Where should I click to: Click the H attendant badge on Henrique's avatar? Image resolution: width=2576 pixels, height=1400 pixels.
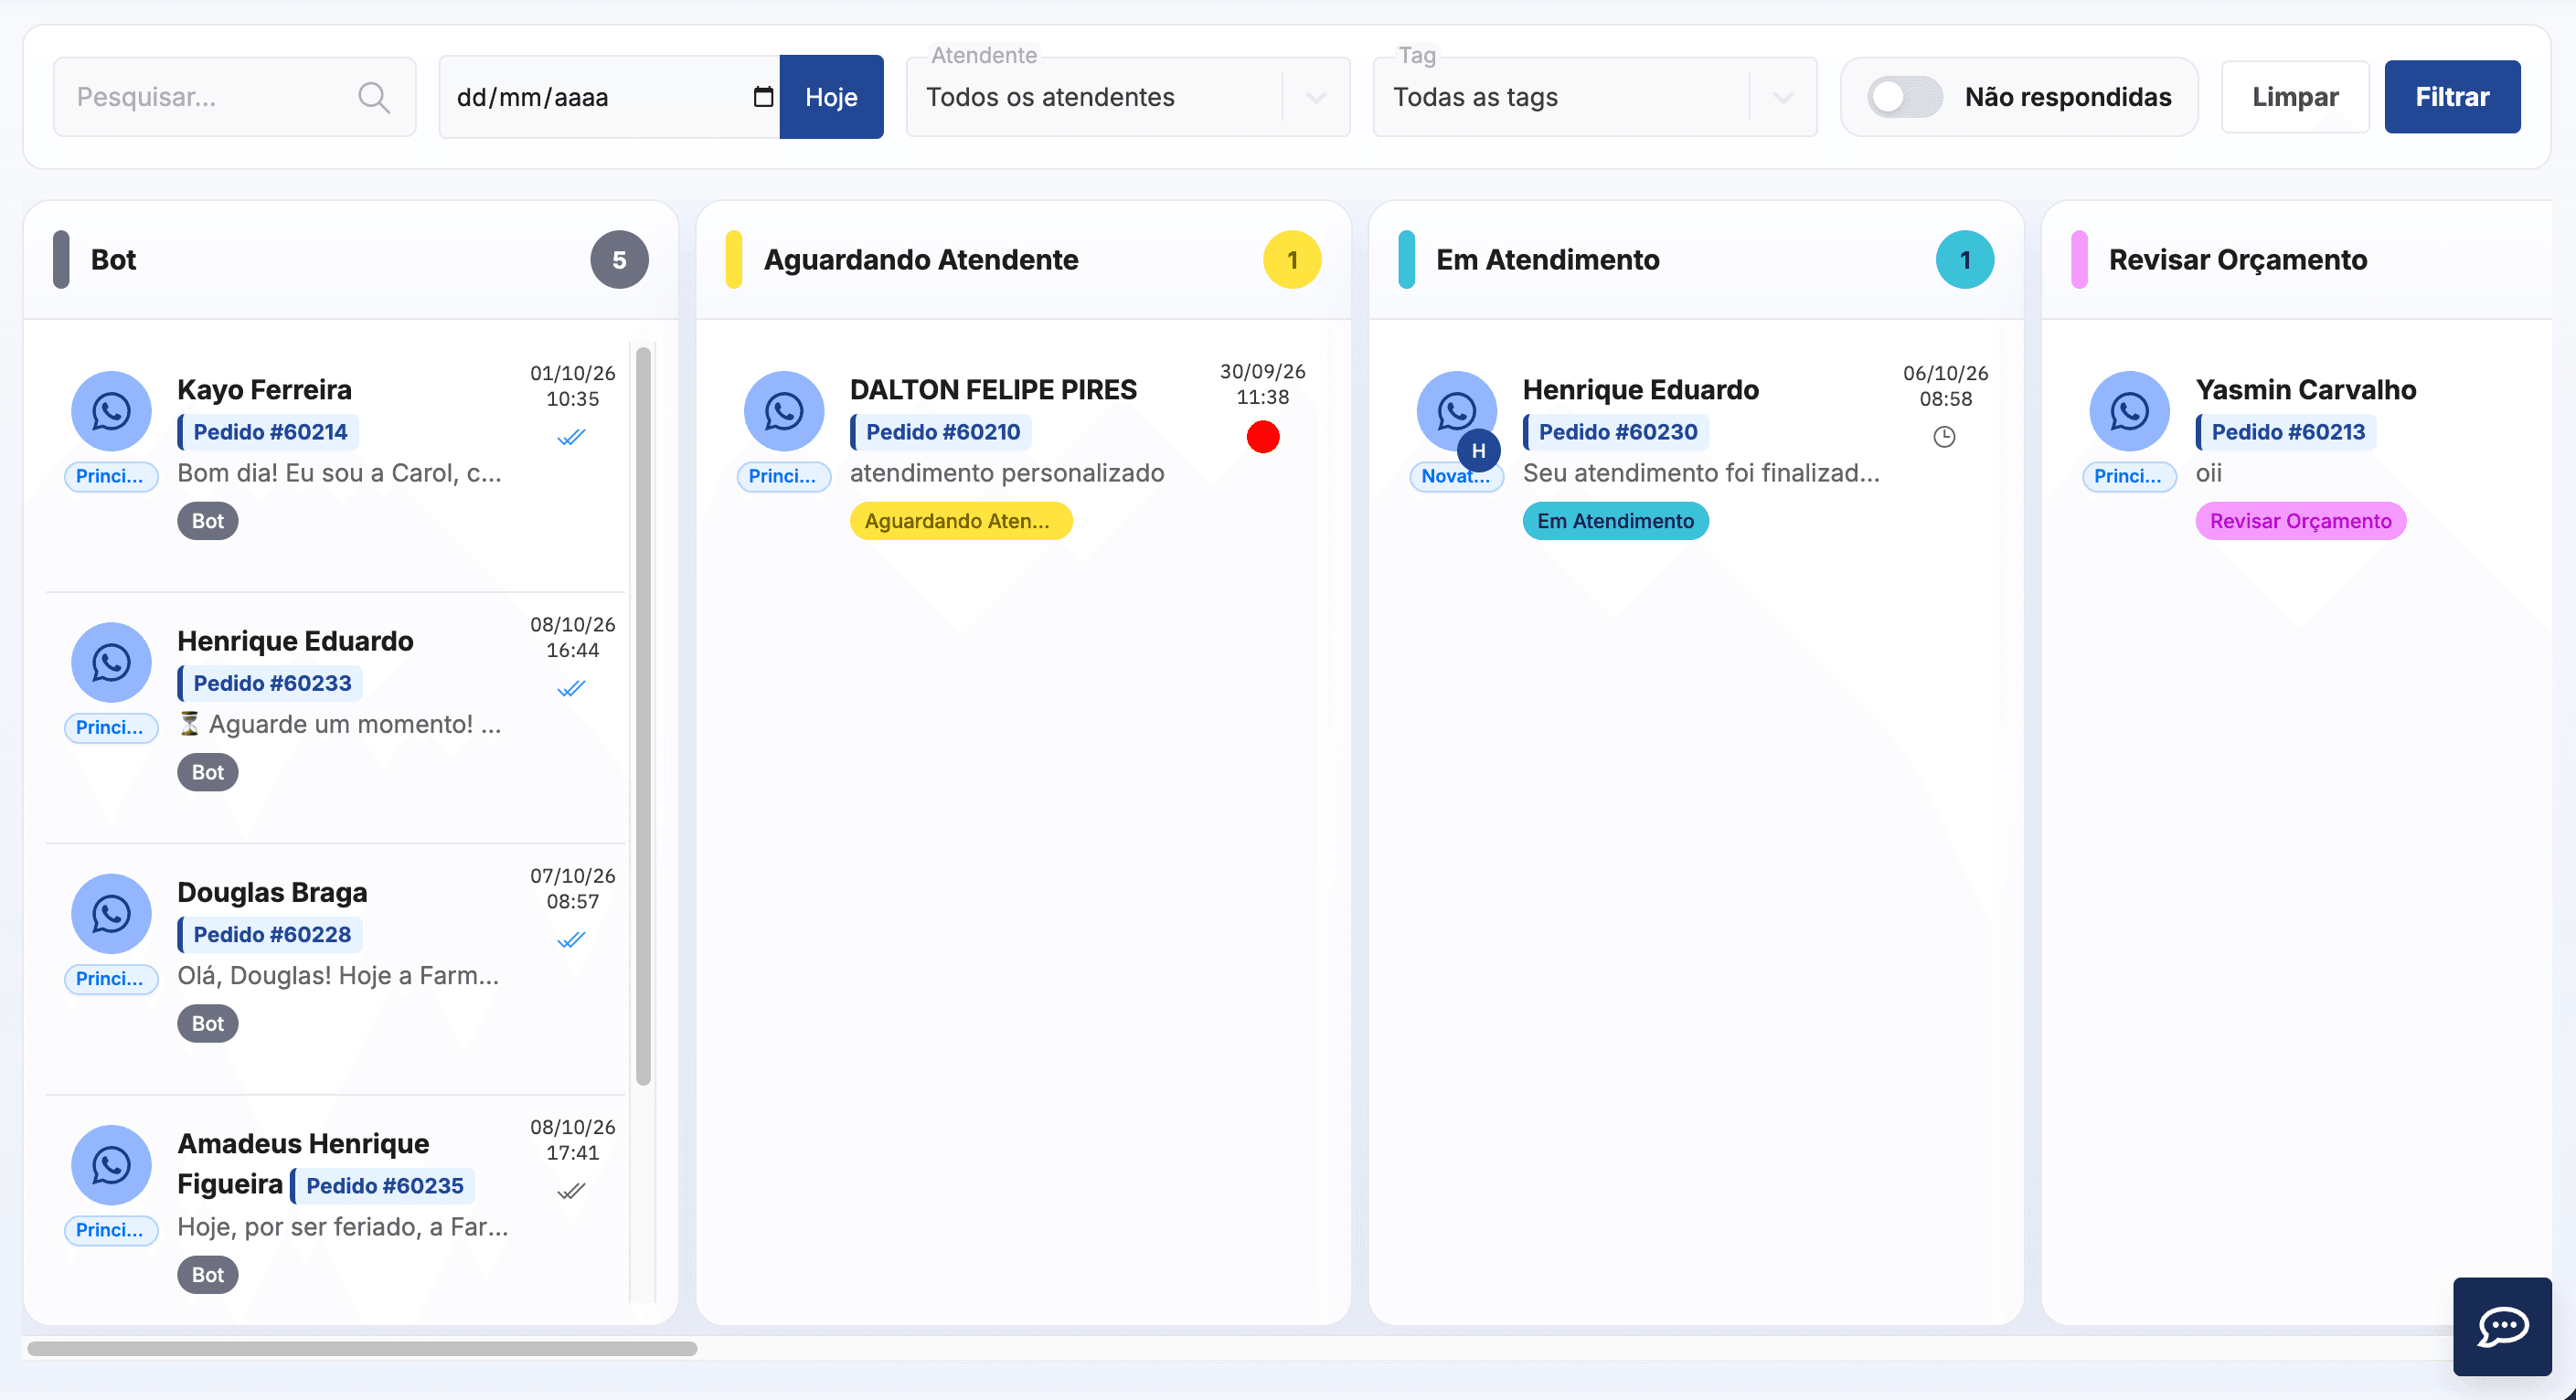pos(1478,451)
